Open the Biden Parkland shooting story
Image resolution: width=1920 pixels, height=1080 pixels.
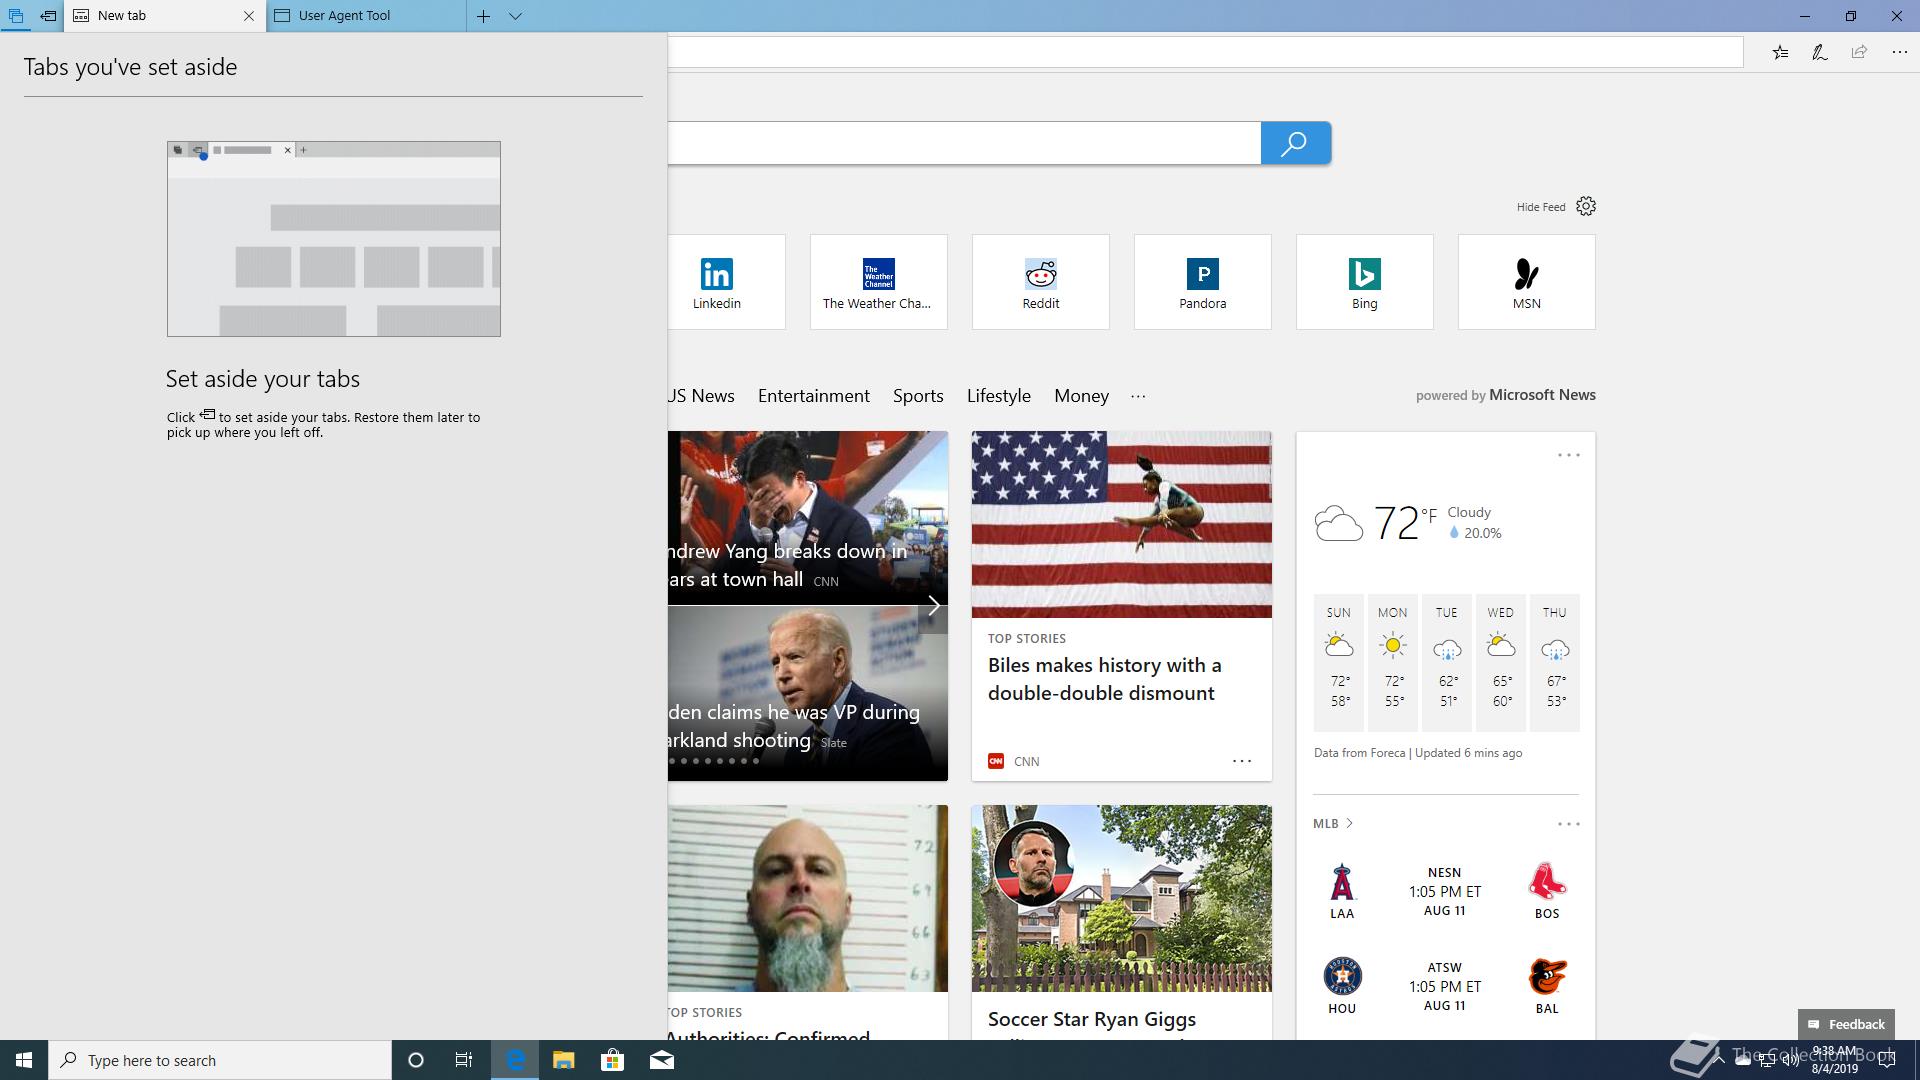pos(808,693)
